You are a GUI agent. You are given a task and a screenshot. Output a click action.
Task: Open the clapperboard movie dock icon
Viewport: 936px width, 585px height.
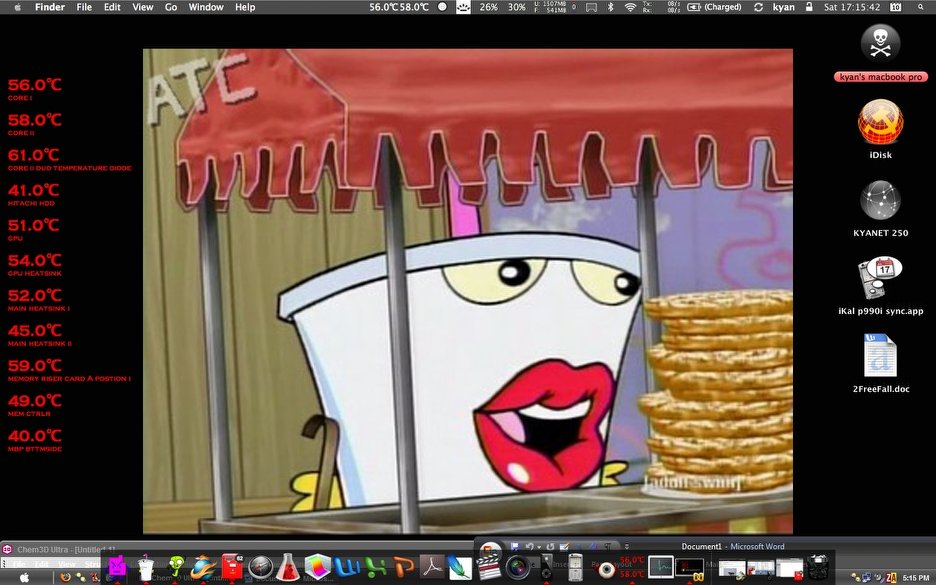pyautogui.click(x=489, y=566)
